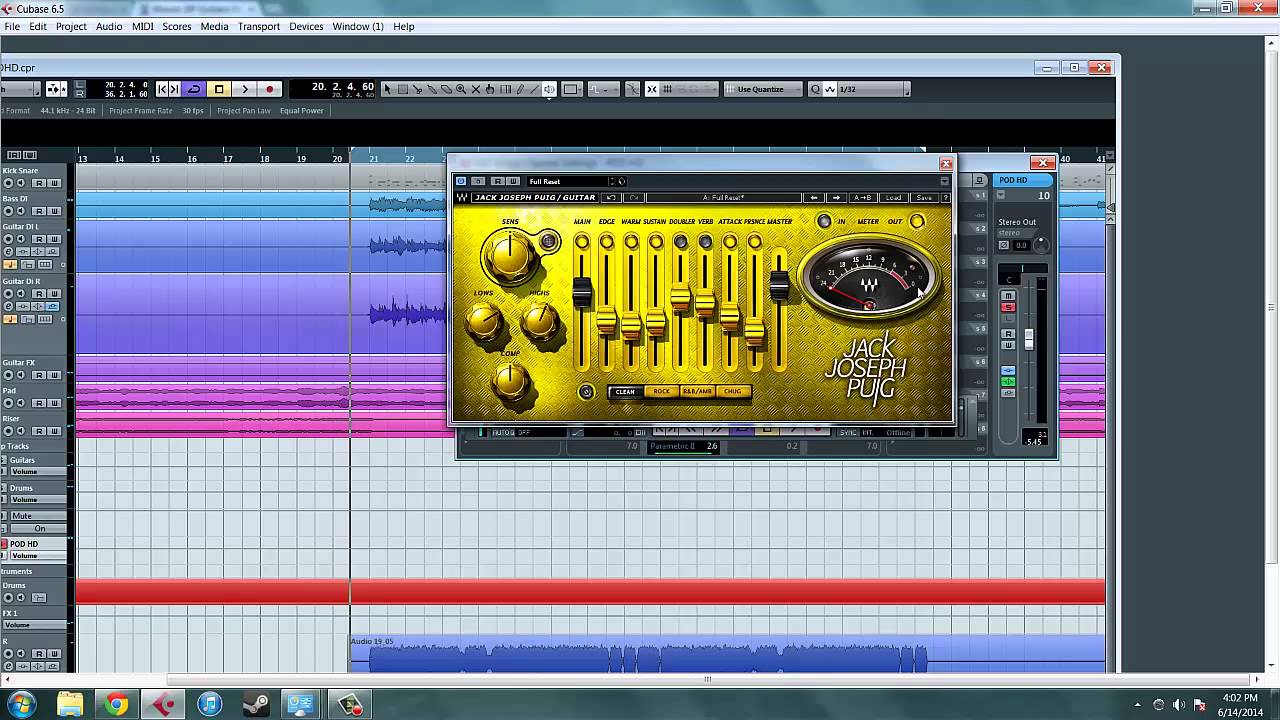The width and height of the screenshot is (1280, 720).
Task: Toggle the Snap on/off icon
Action: point(652,89)
